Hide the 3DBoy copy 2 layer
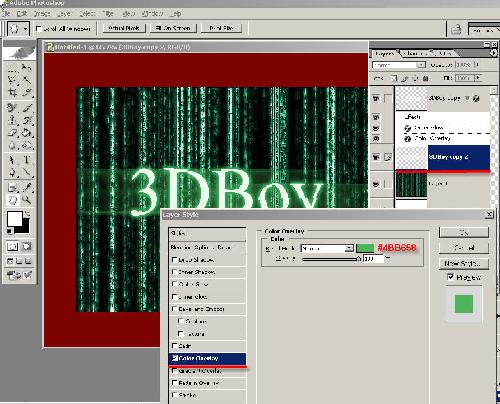 pyautogui.click(x=376, y=157)
